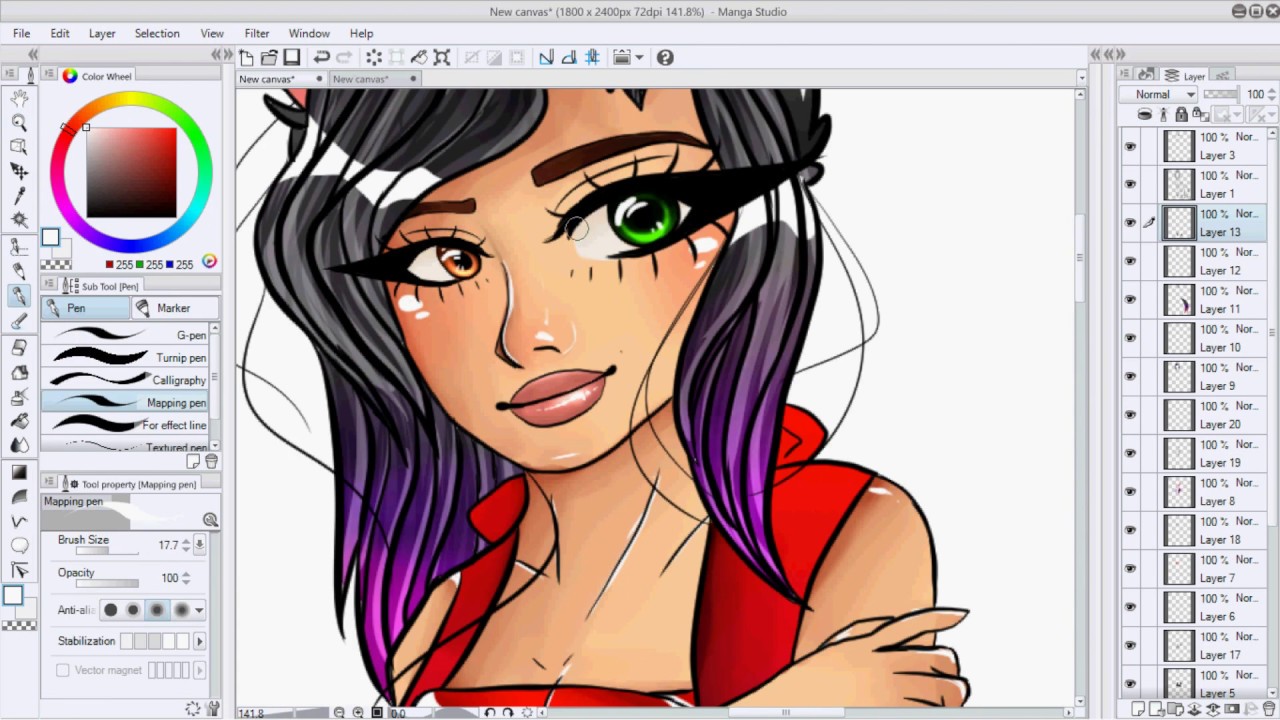Save the canvas from toolbar
The width and height of the screenshot is (1280, 720).
coord(292,57)
